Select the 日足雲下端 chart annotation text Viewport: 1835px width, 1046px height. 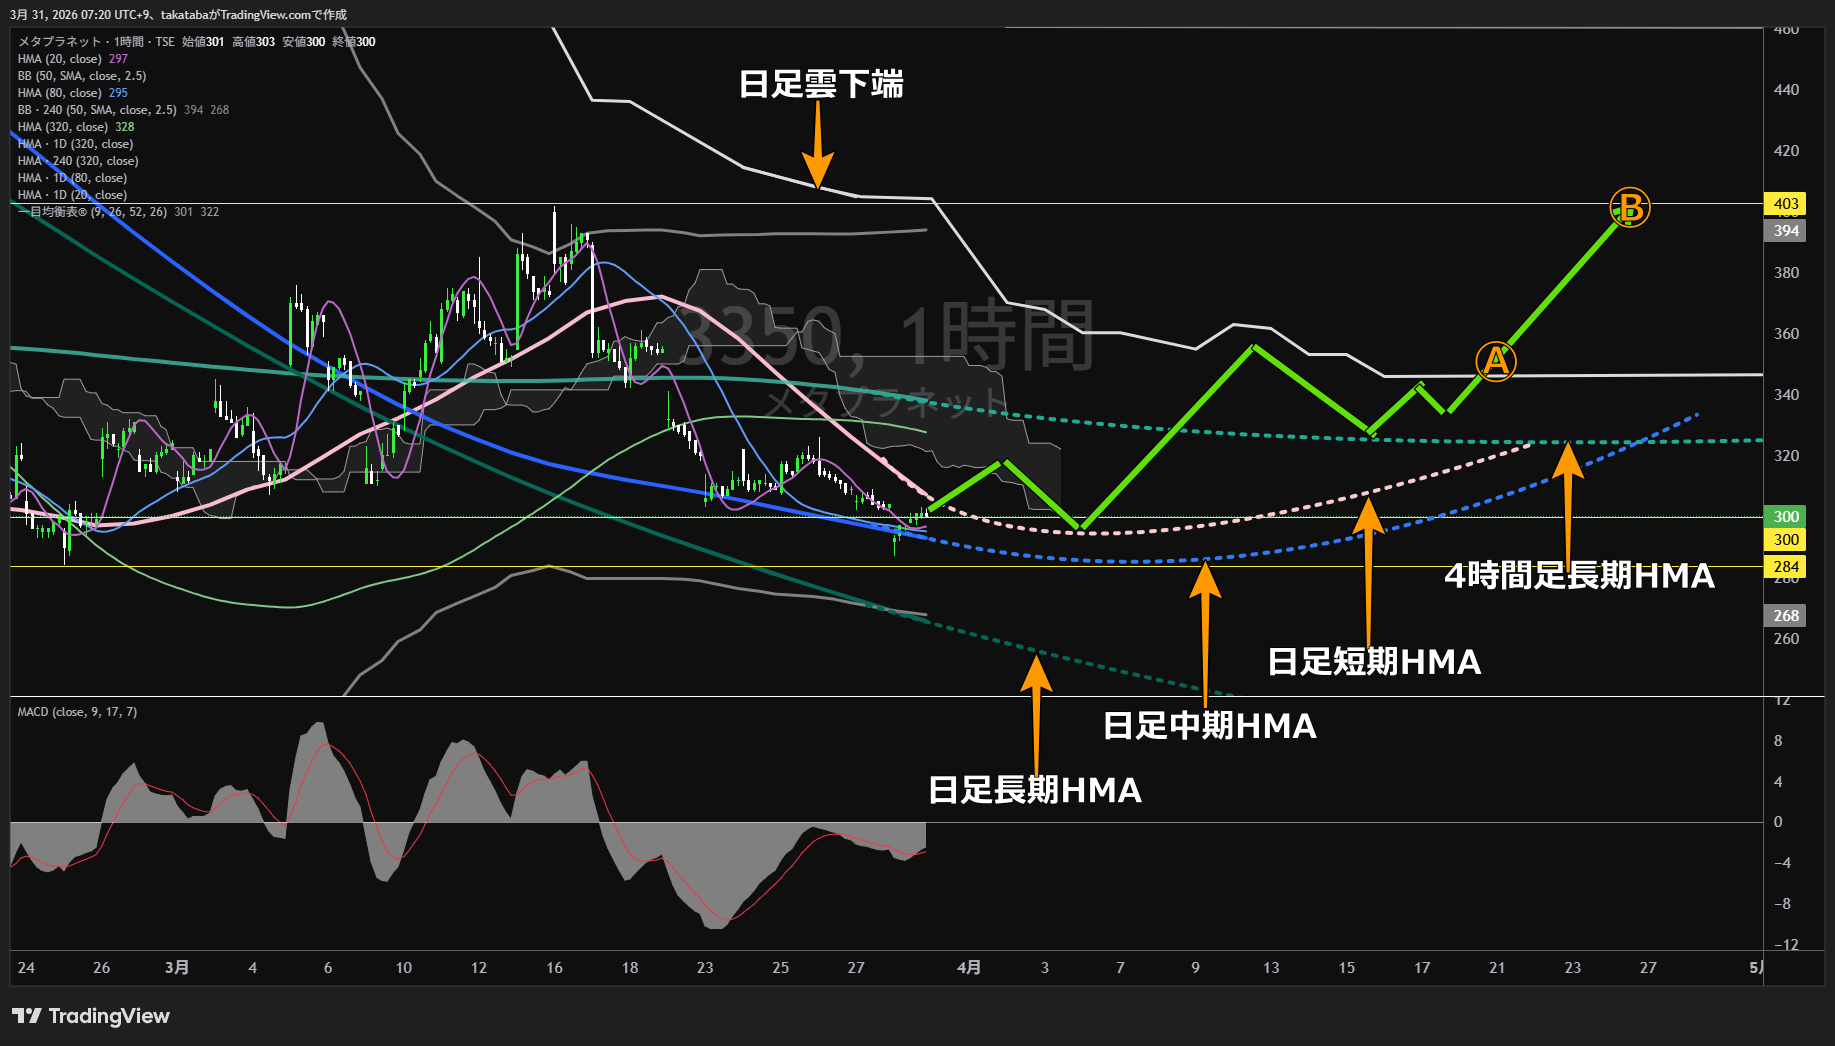click(x=821, y=84)
